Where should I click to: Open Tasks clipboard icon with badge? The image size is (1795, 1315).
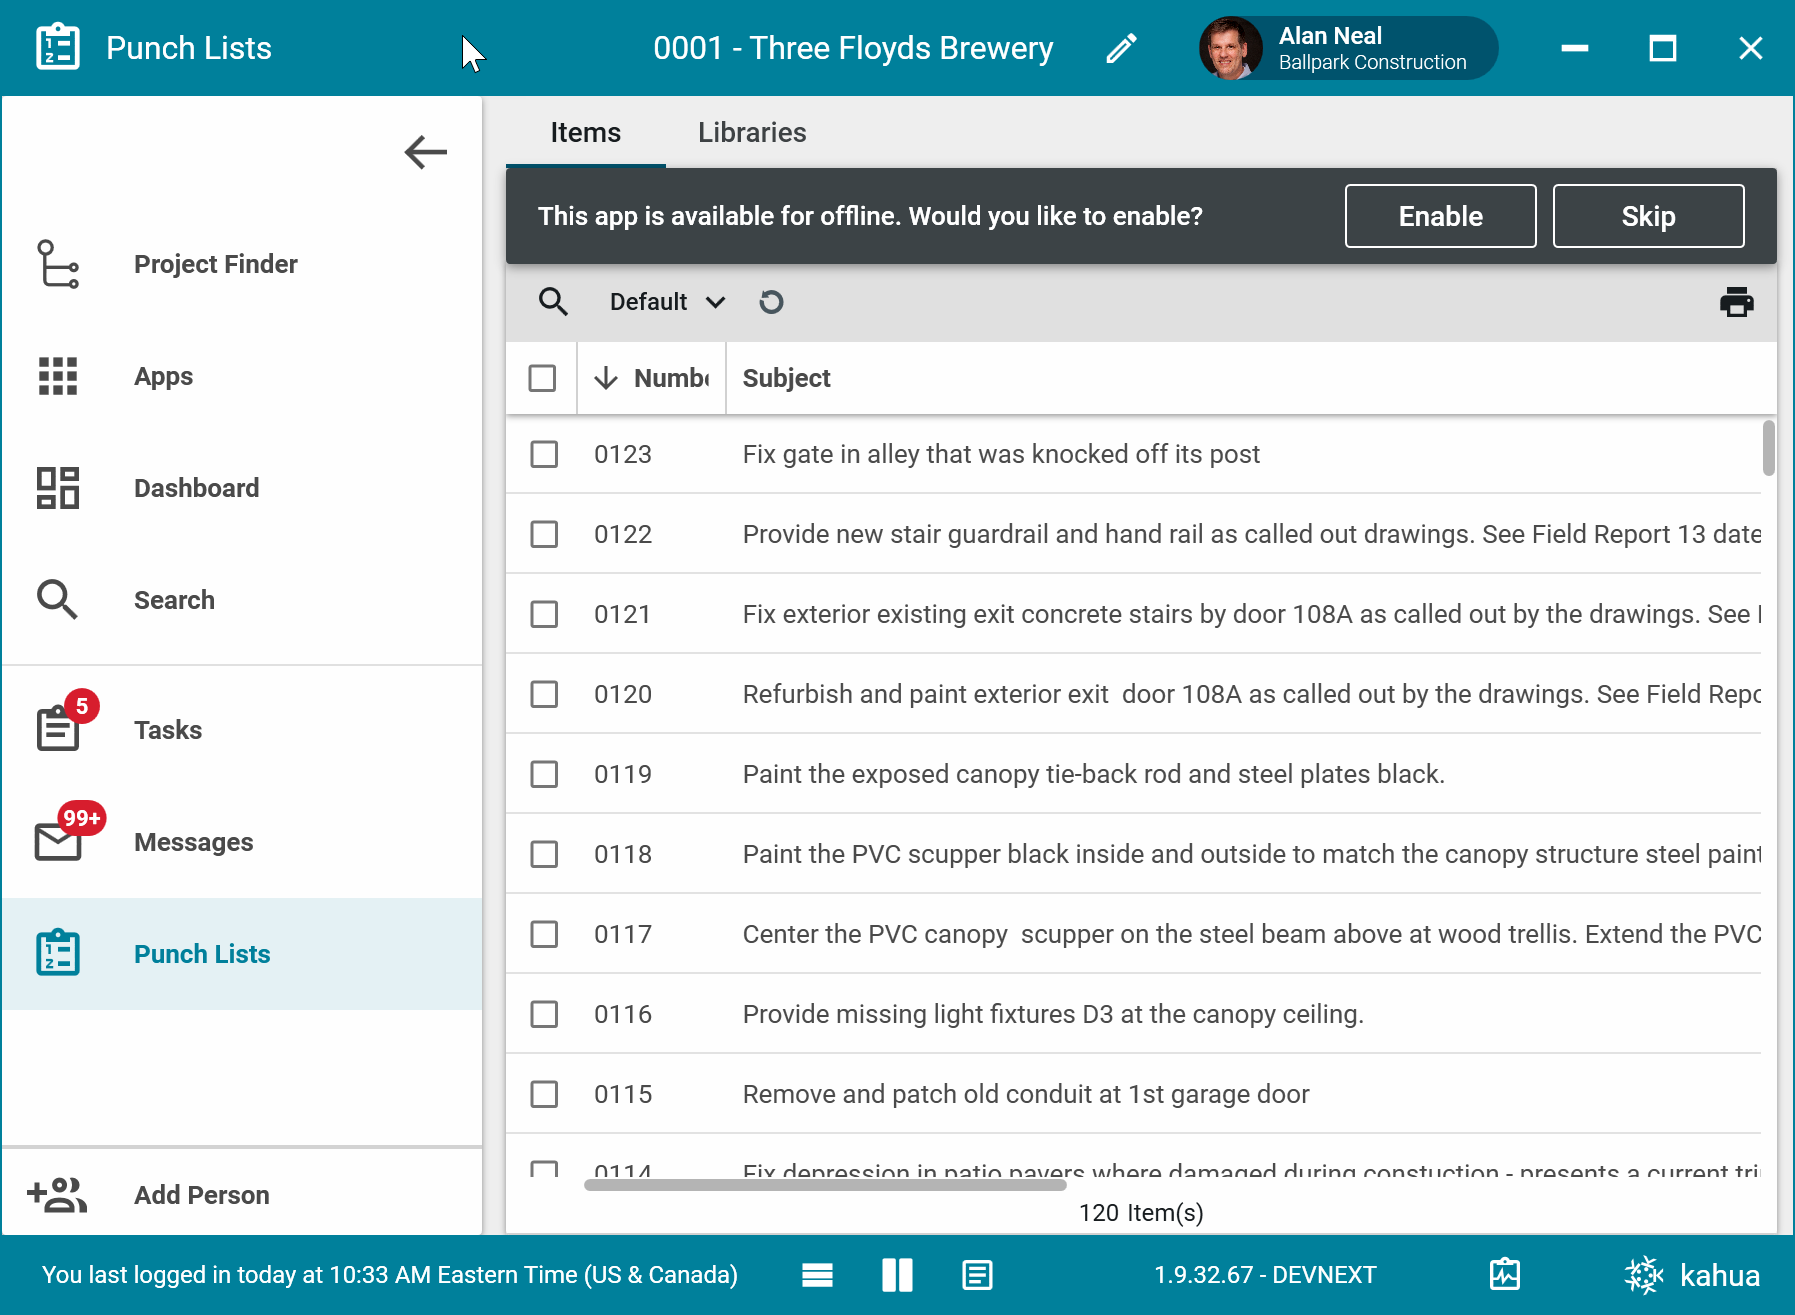point(58,728)
